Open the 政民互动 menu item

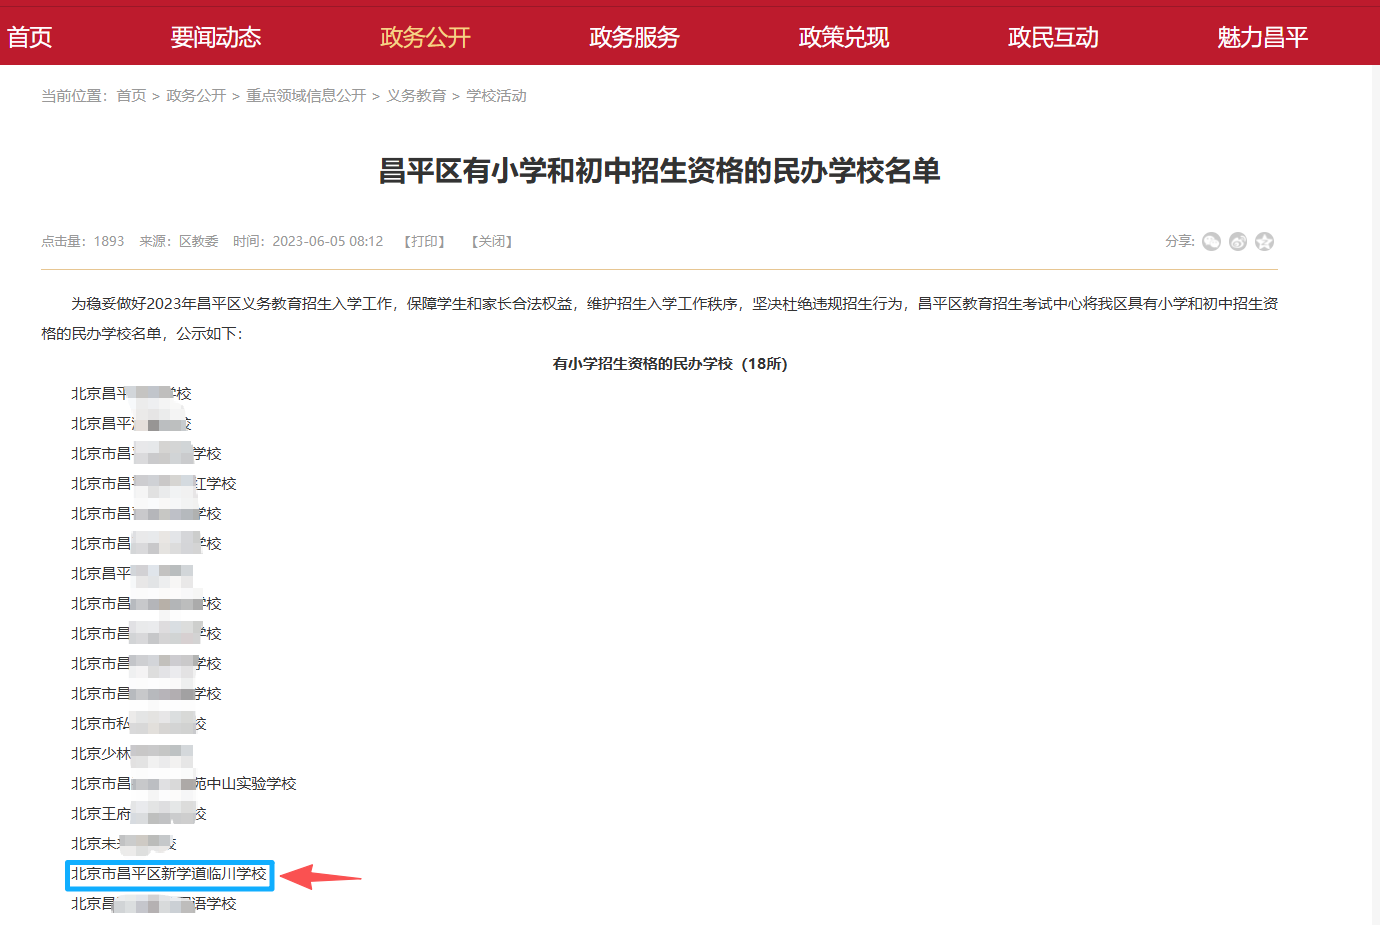point(1053,38)
